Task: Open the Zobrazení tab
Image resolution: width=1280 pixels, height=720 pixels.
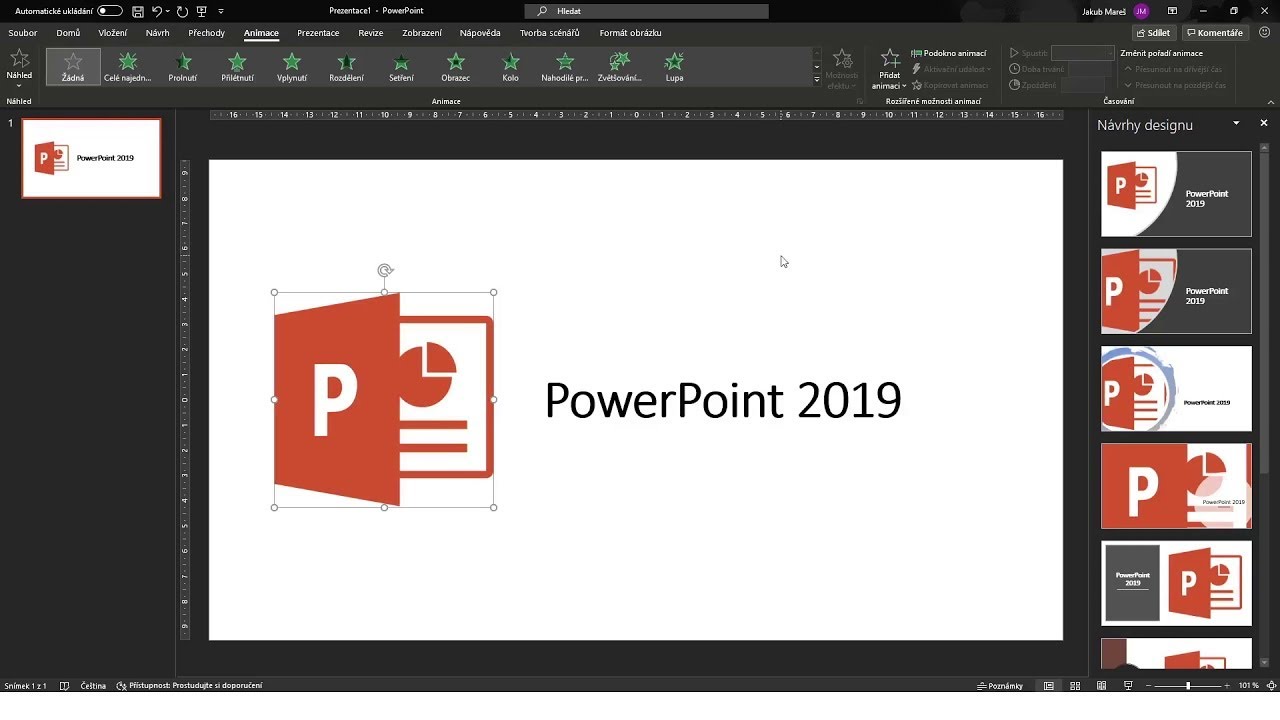Action: pyautogui.click(x=422, y=33)
